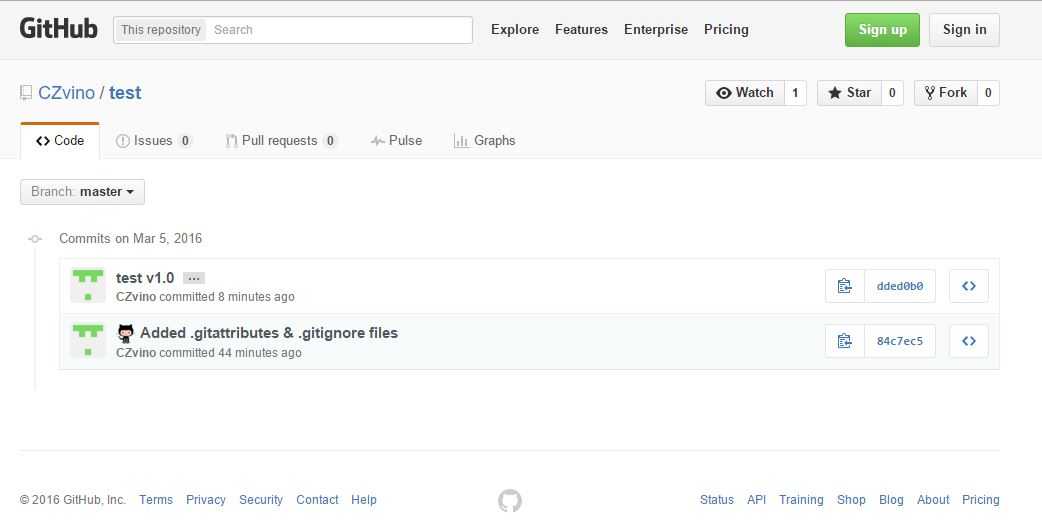Open Contact link in footer

pyautogui.click(x=317, y=500)
